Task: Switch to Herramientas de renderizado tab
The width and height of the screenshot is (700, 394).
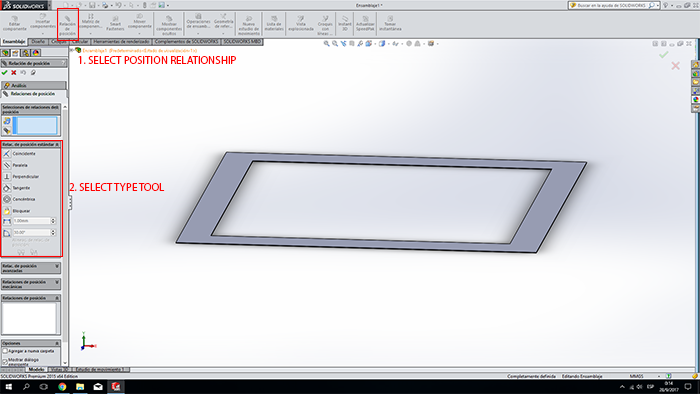Action: coord(121,41)
